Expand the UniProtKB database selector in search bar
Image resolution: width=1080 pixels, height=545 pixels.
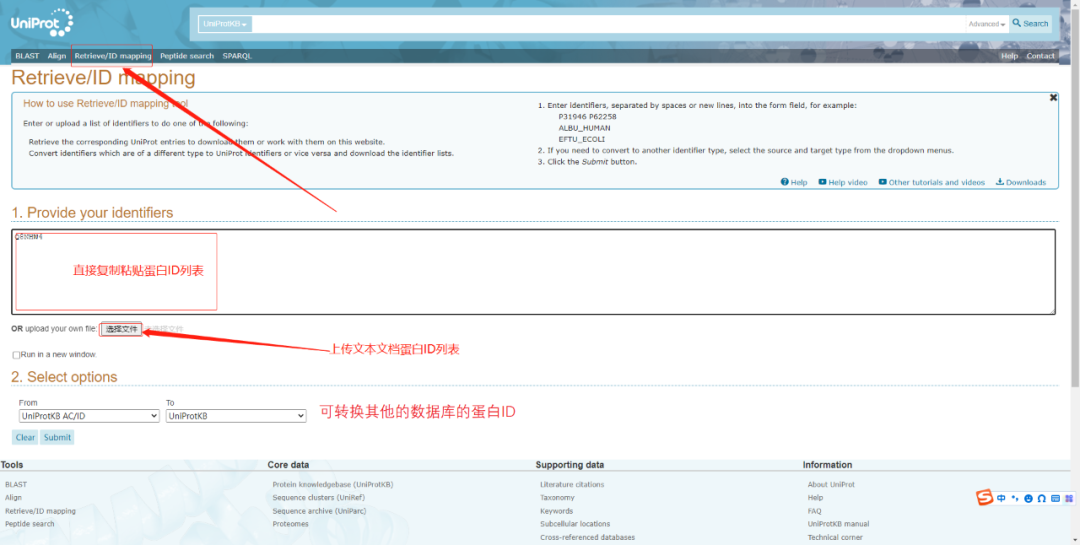click(225, 23)
